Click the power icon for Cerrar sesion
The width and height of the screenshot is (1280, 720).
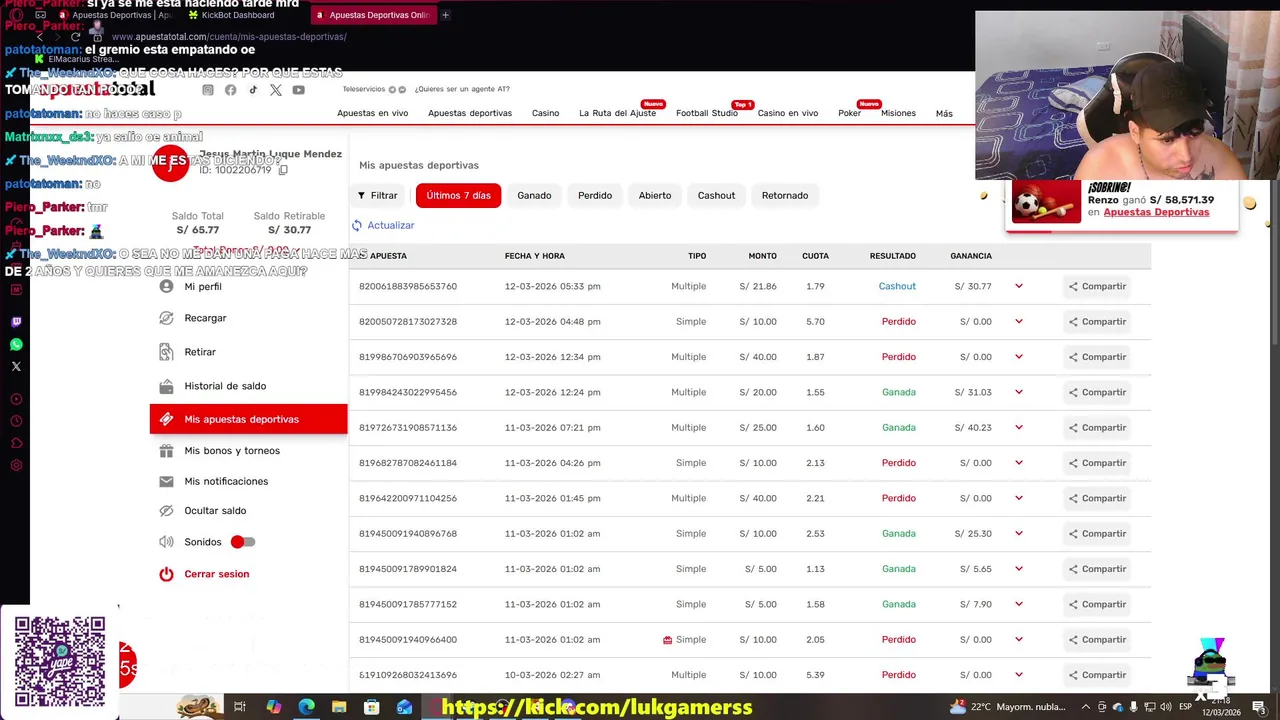tap(166, 574)
